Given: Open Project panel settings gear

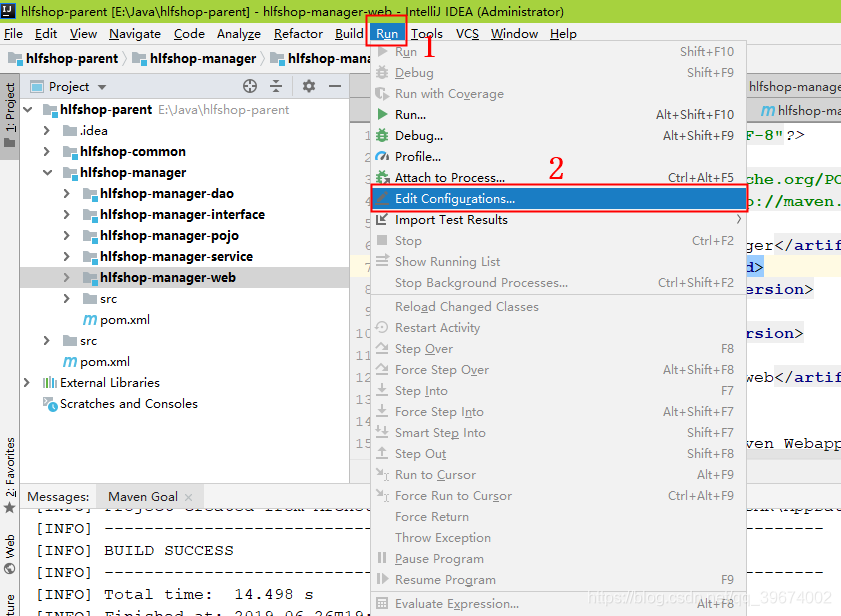Looking at the screenshot, I should pos(308,86).
